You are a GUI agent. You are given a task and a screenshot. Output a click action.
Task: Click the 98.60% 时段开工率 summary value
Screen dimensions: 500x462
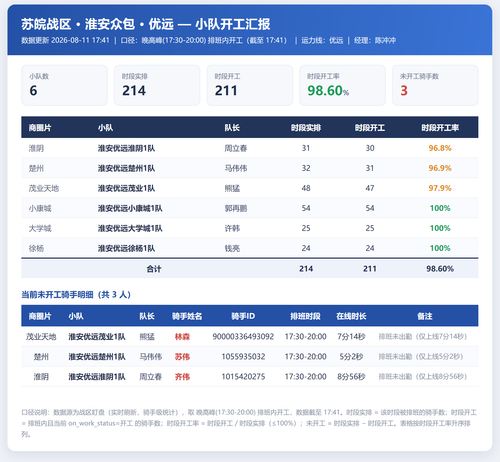[x=328, y=91]
